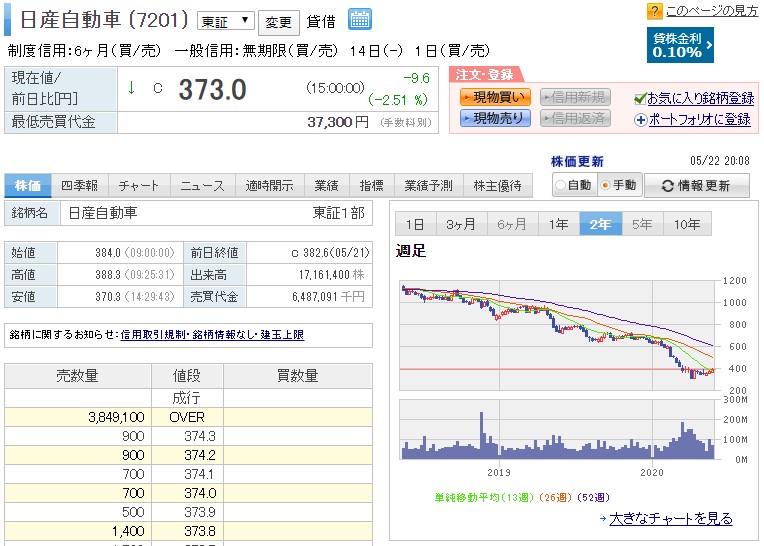This screenshot has width=764, height=546.
Task: Click the 始値 value 384.0
Action: [108, 253]
